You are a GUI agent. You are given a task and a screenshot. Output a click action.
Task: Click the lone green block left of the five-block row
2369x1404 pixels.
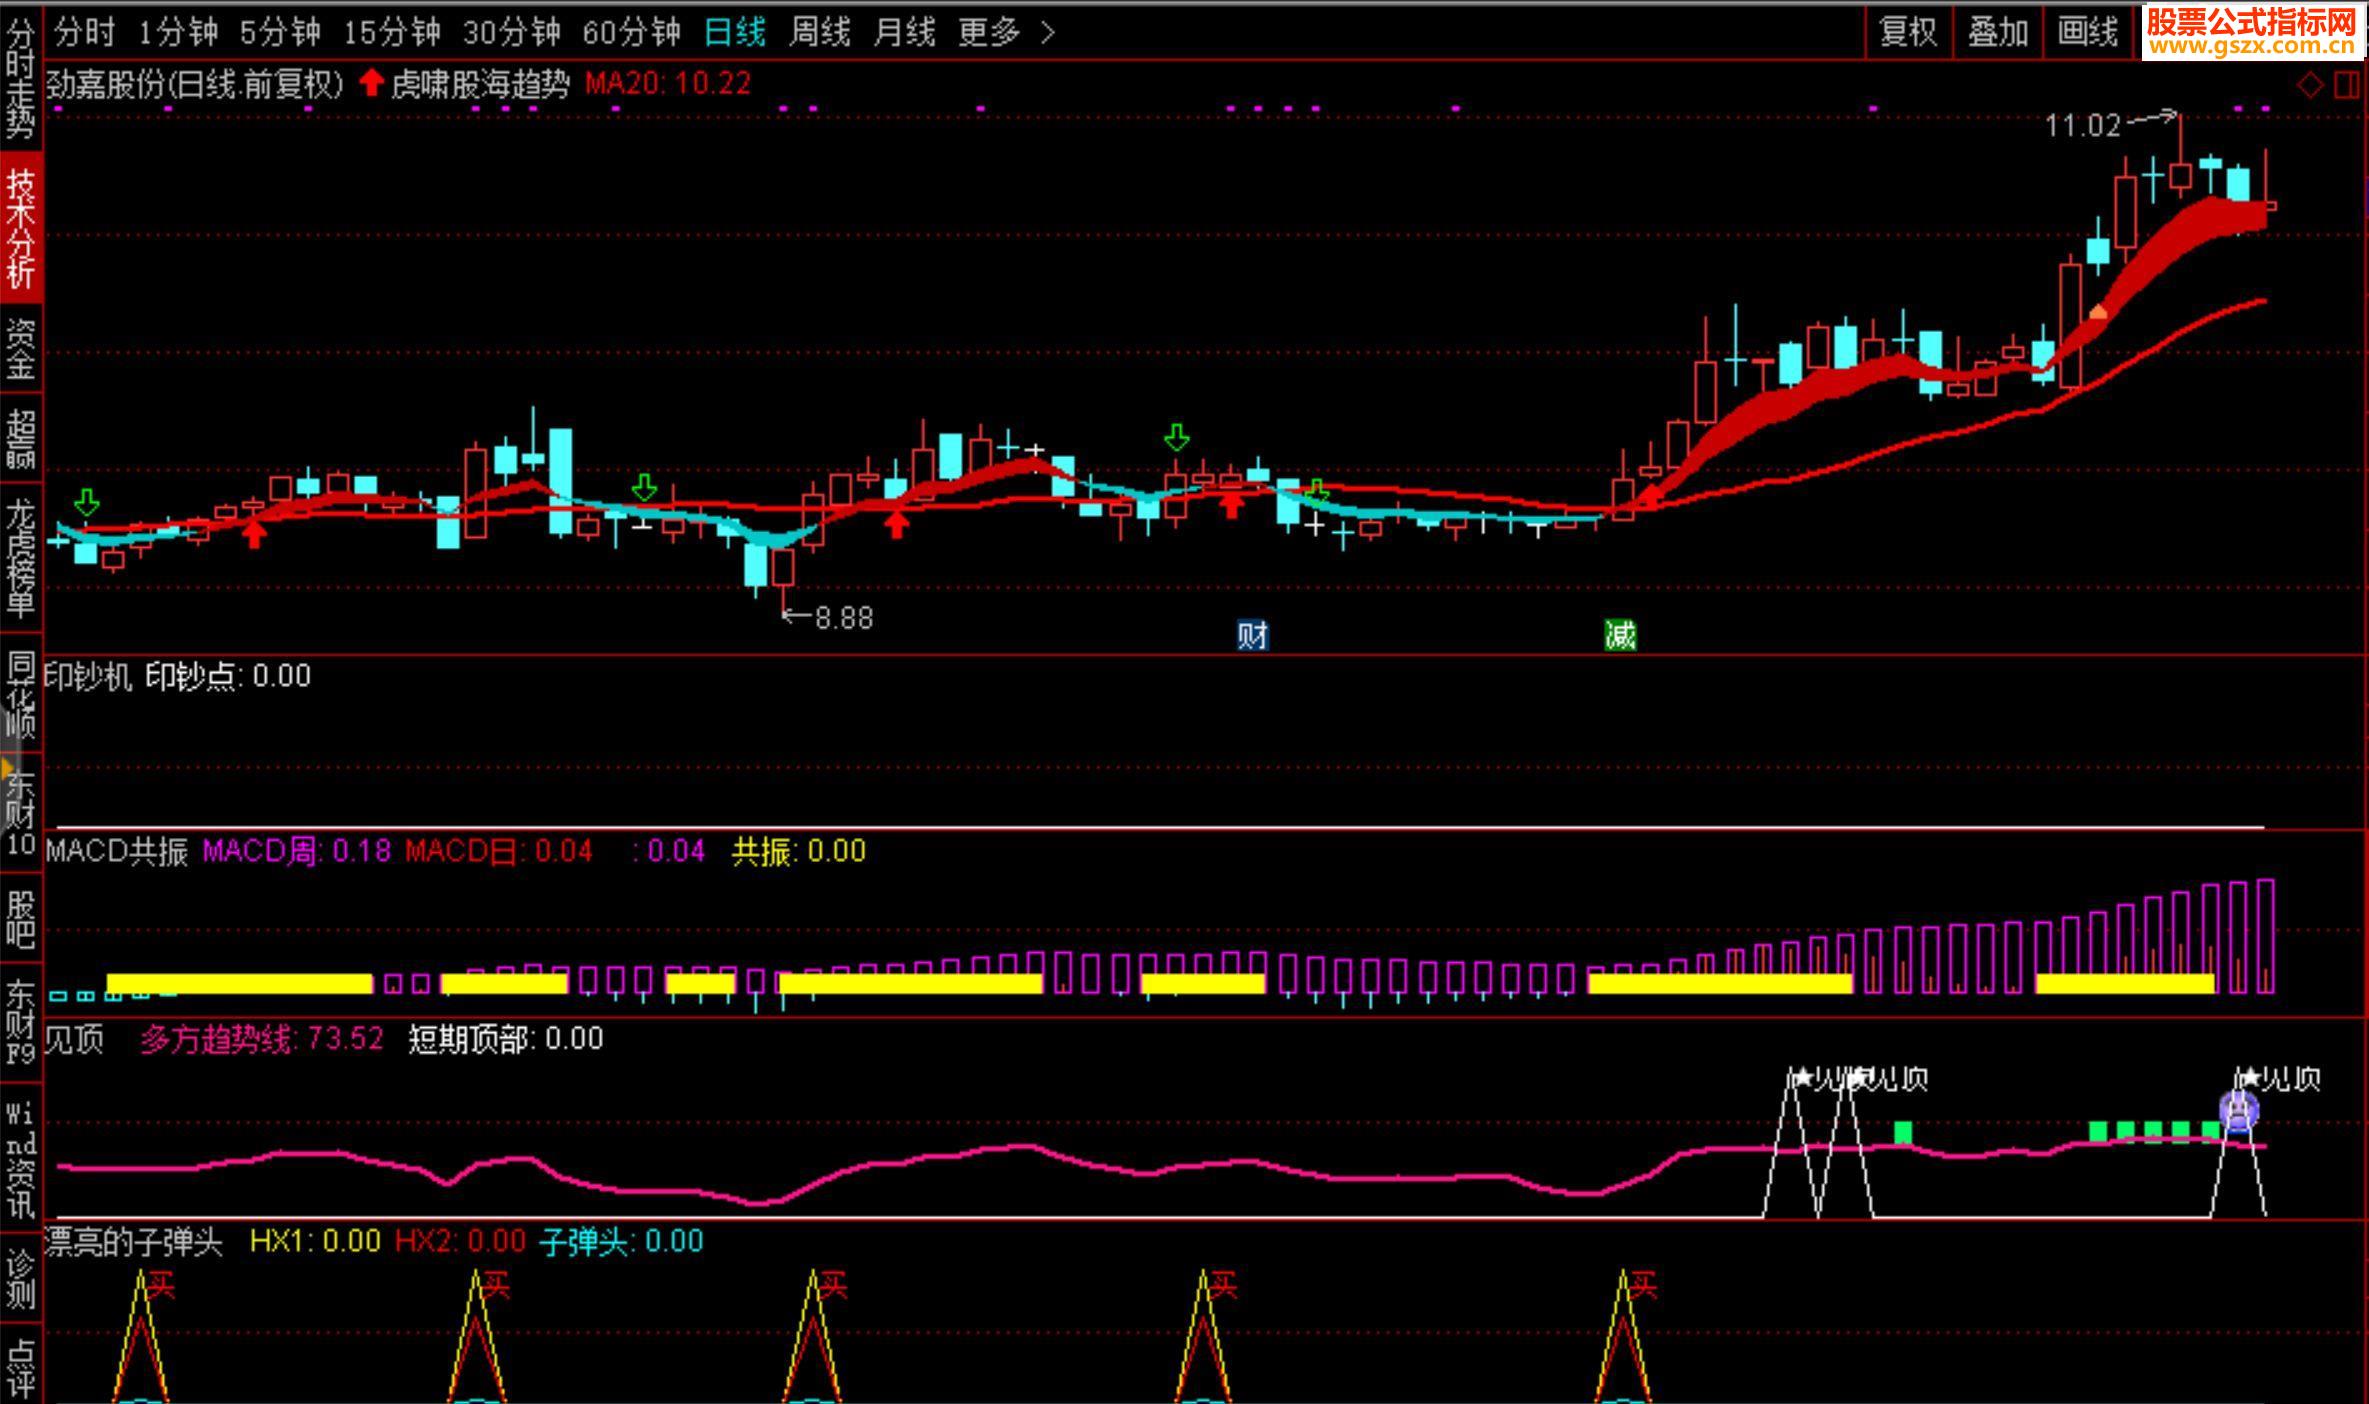(x=1903, y=1132)
